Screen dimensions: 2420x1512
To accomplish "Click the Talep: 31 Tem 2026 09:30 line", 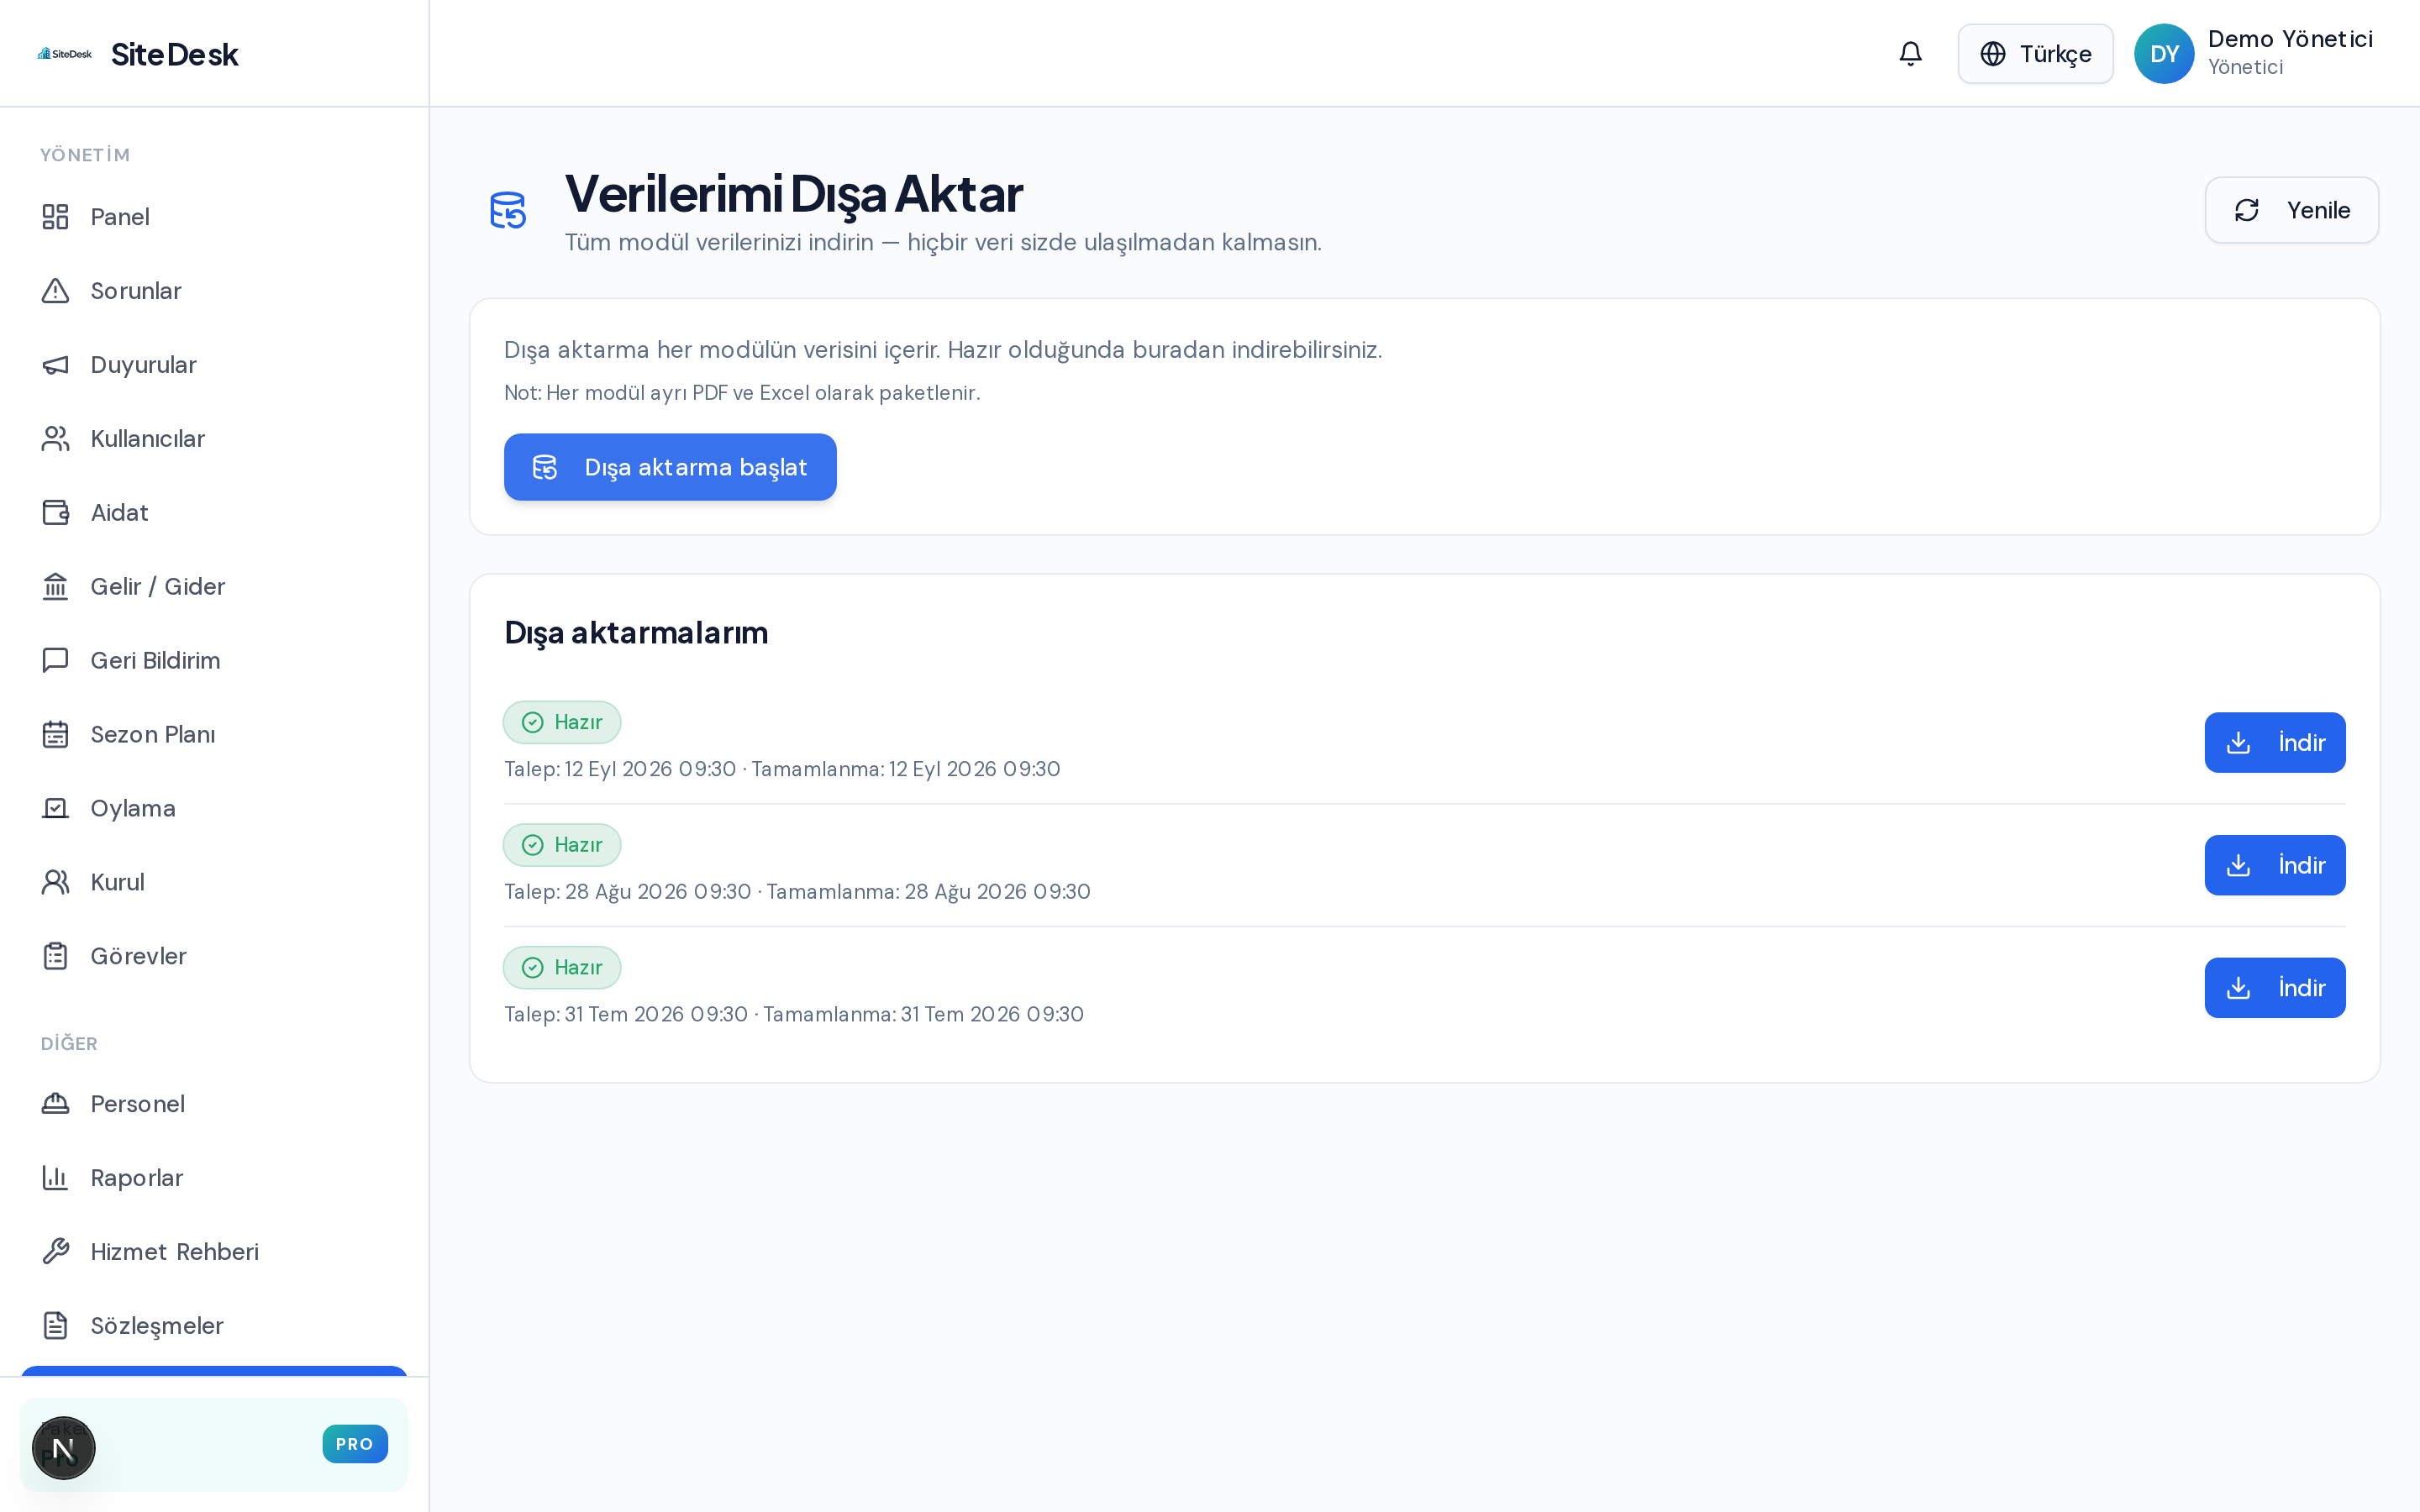I will (794, 1014).
